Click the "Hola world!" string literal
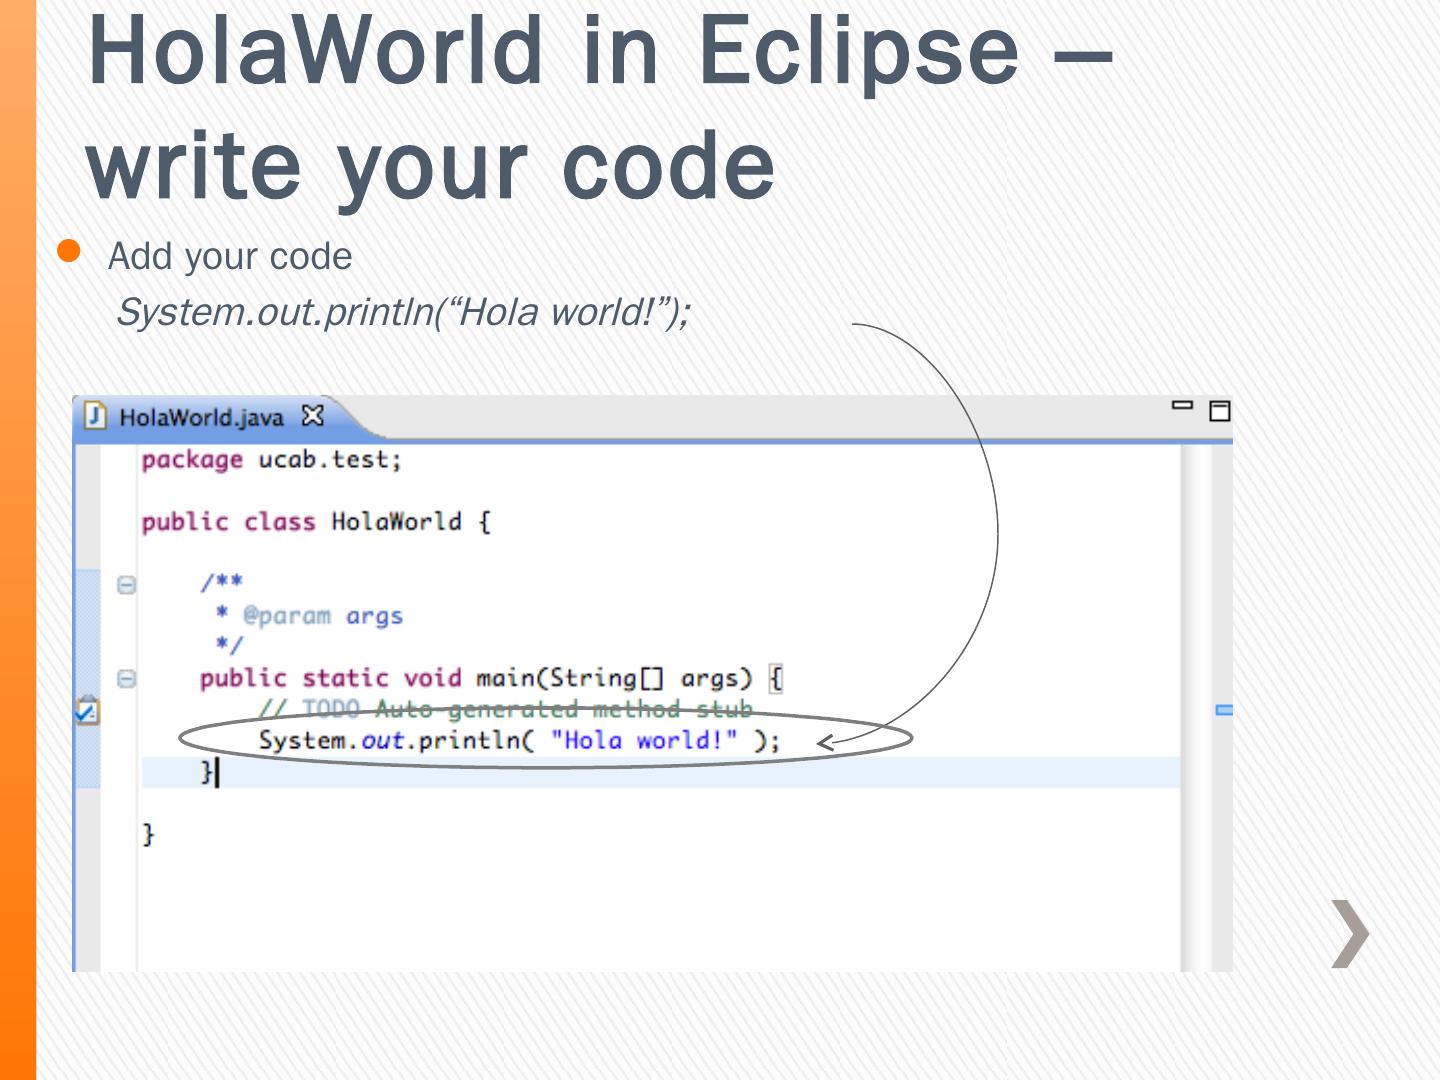 pyautogui.click(x=644, y=741)
